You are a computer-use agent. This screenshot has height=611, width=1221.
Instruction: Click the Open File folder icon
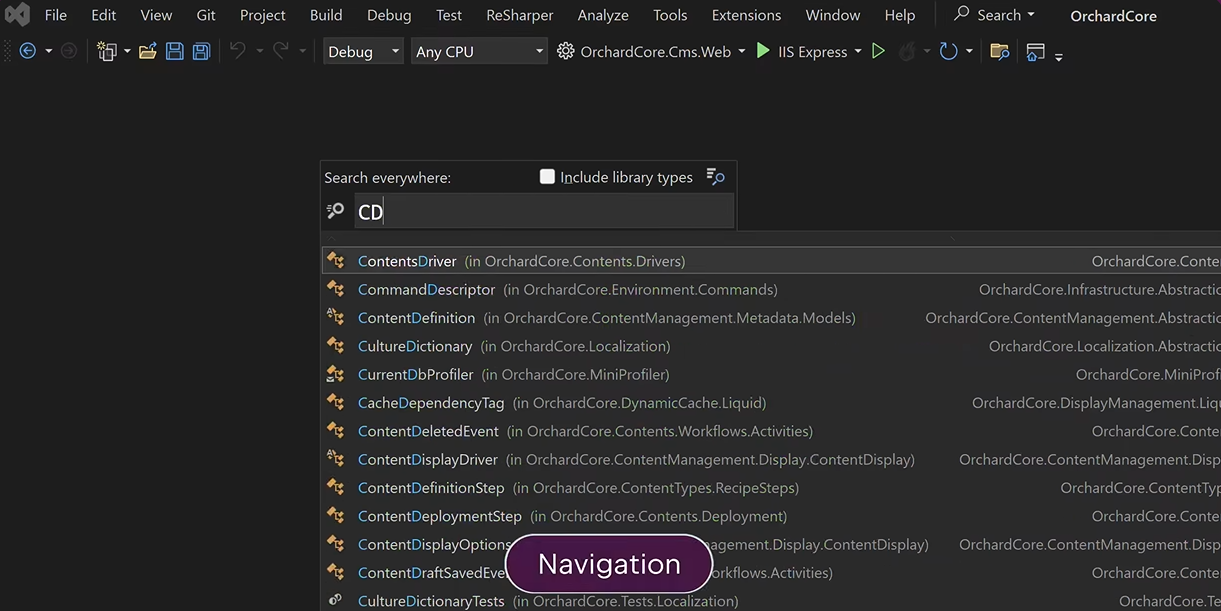(x=148, y=51)
